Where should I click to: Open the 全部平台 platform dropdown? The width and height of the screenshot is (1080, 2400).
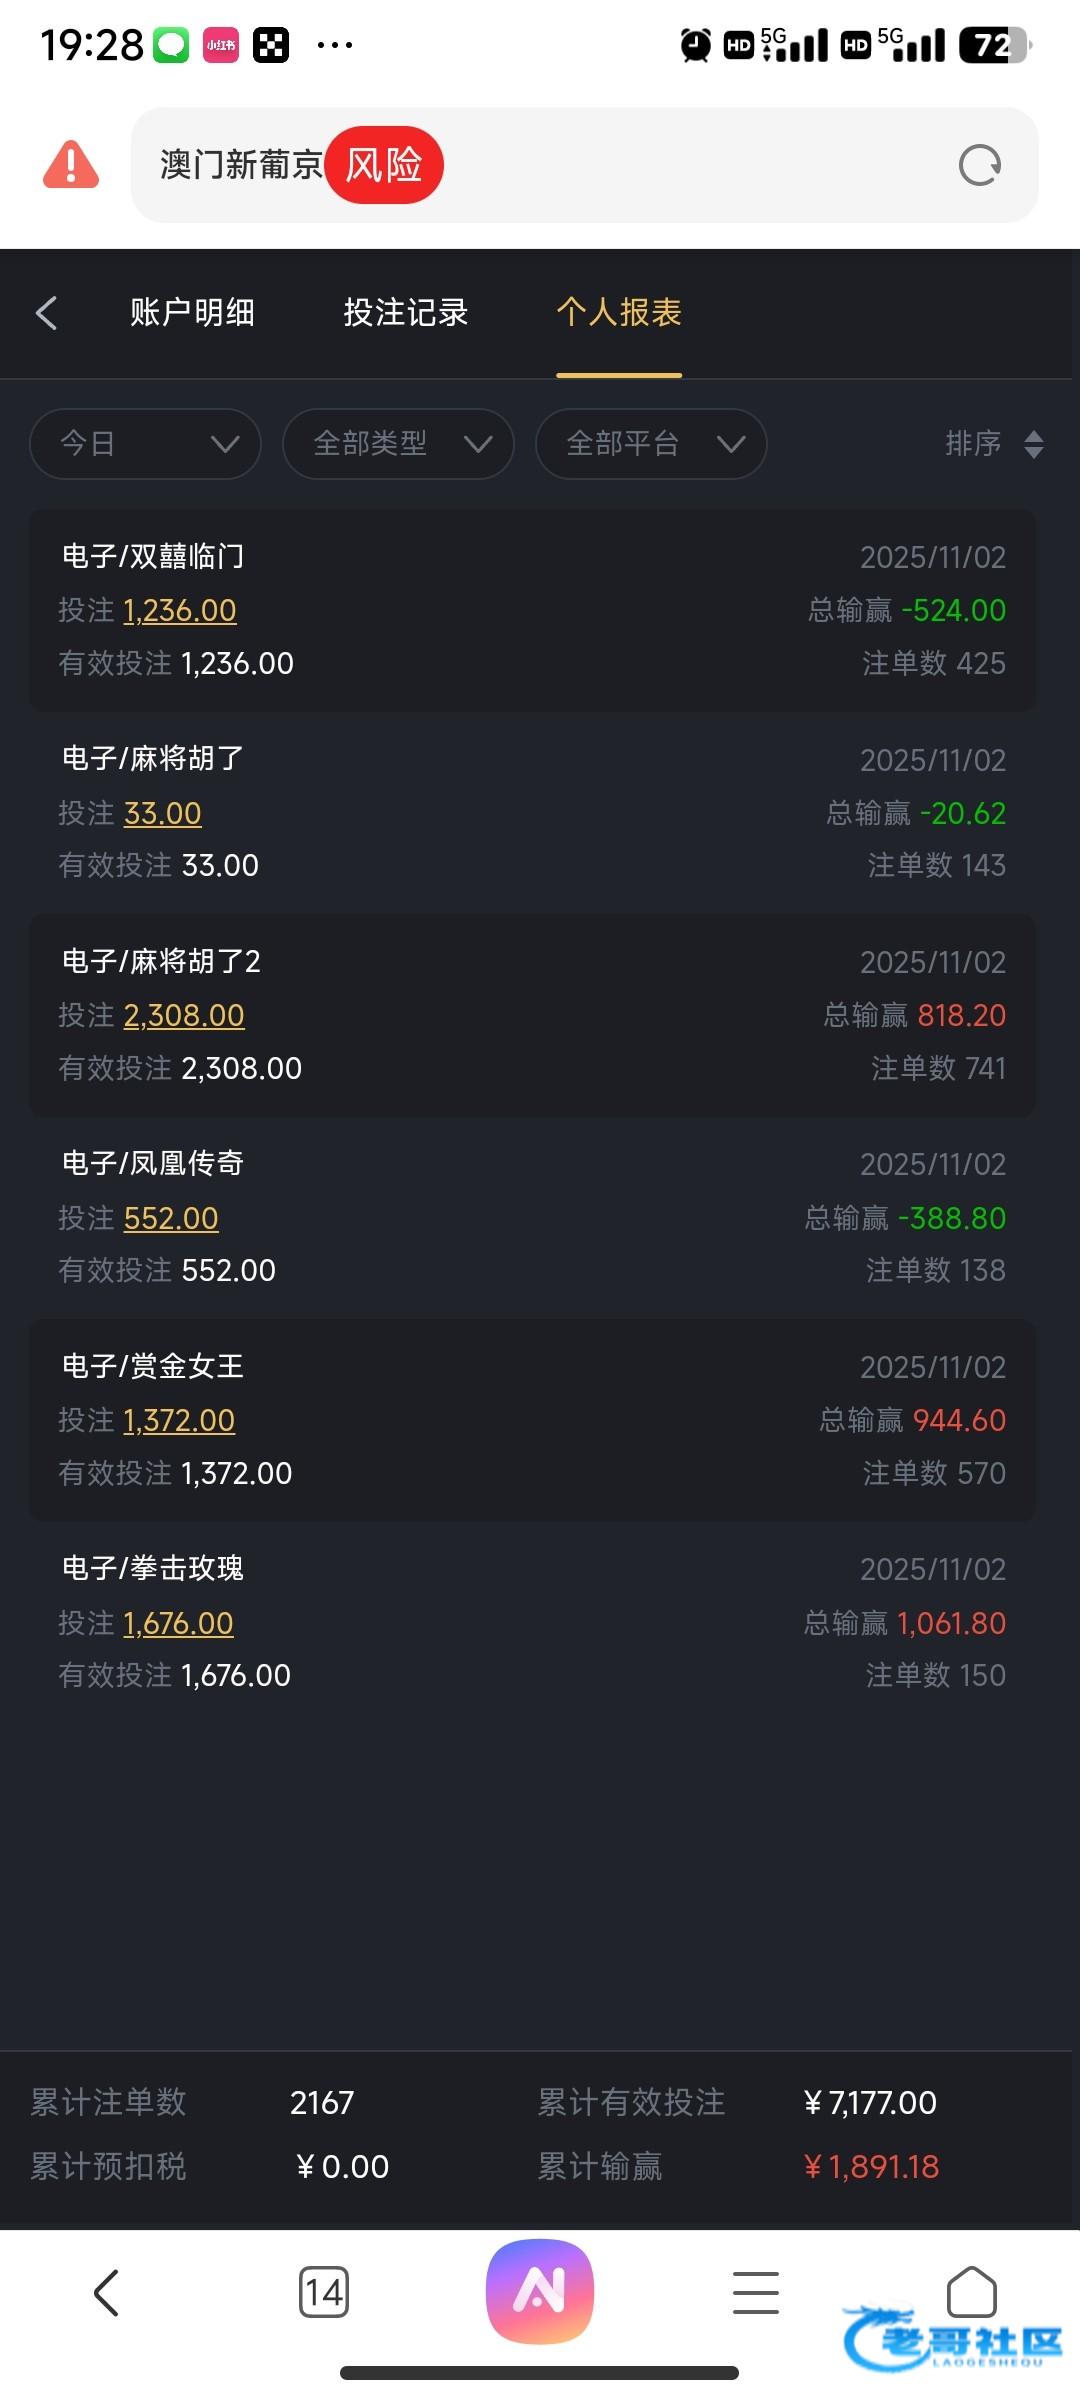(651, 443)
